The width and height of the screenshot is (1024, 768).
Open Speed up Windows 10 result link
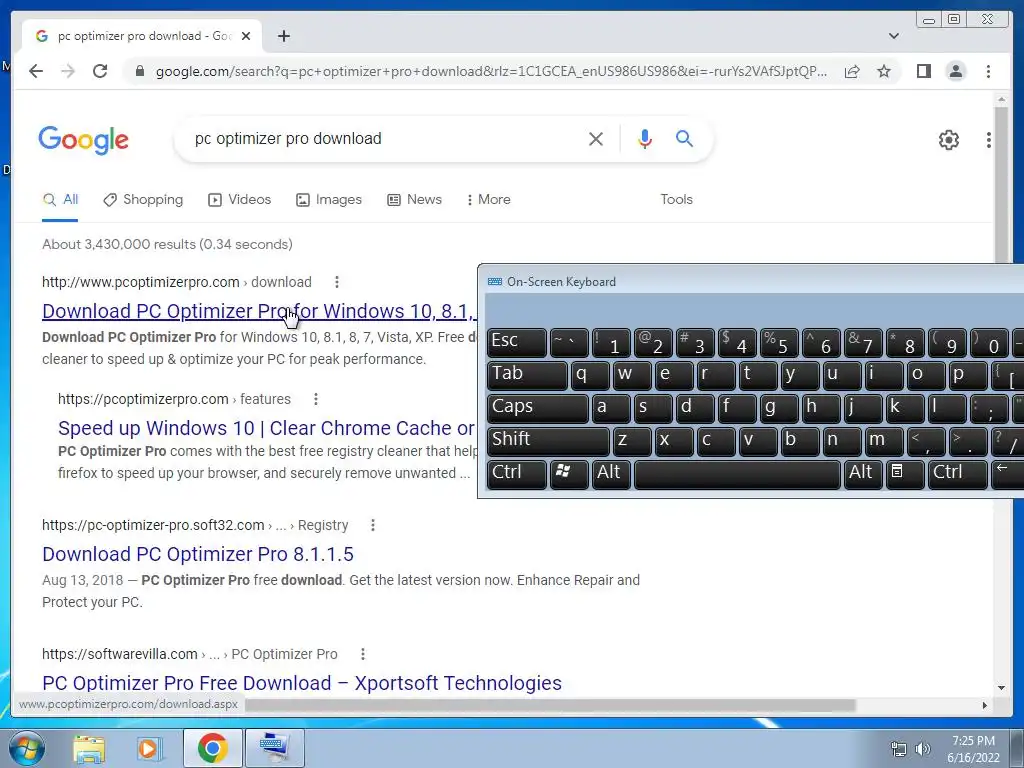pos(266,428)
